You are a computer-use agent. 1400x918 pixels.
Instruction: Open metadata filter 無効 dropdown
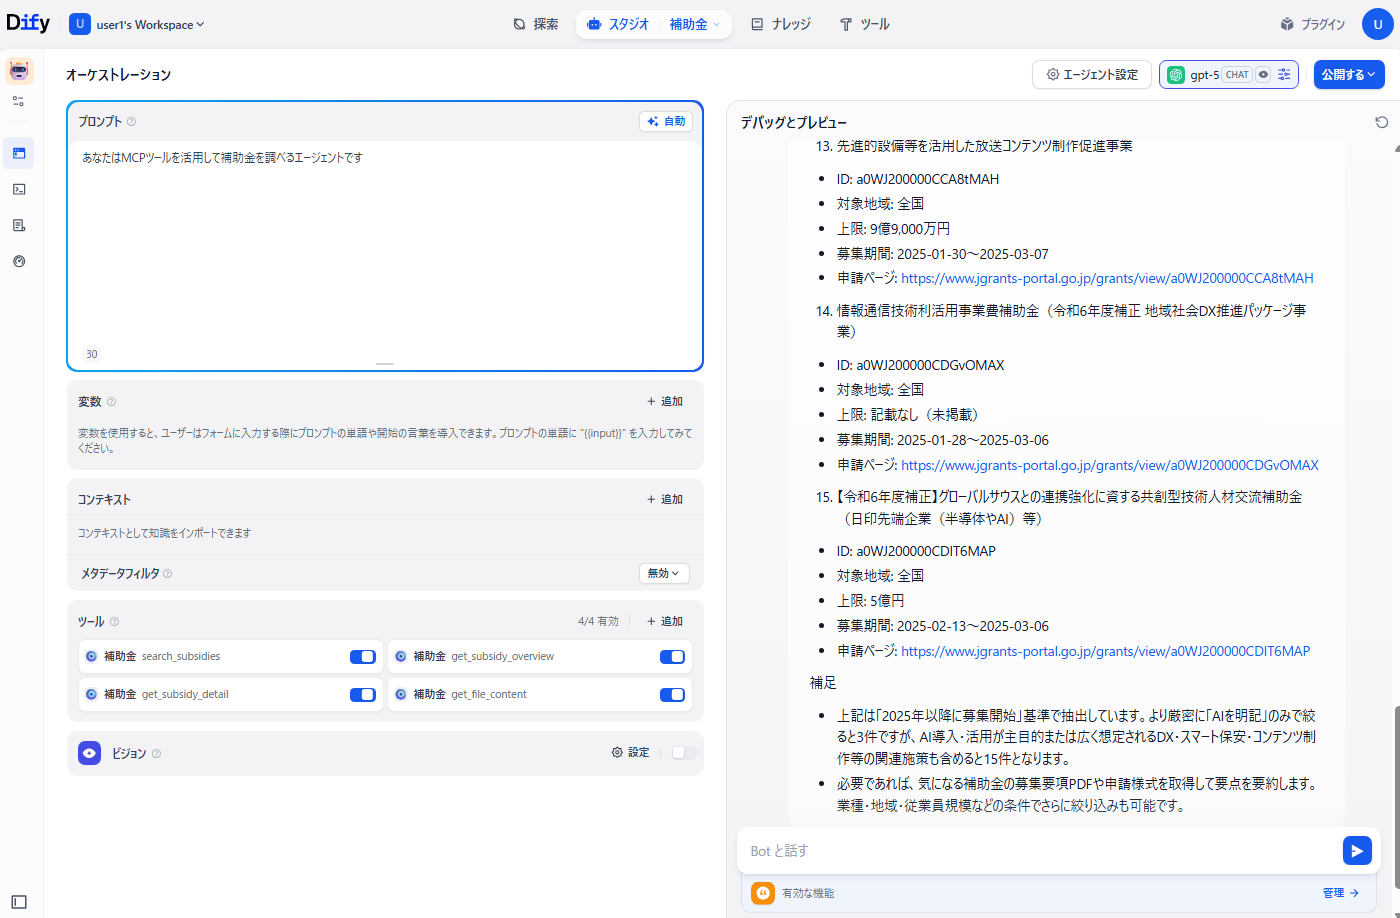pyautogui.click(x=663, y=574)
